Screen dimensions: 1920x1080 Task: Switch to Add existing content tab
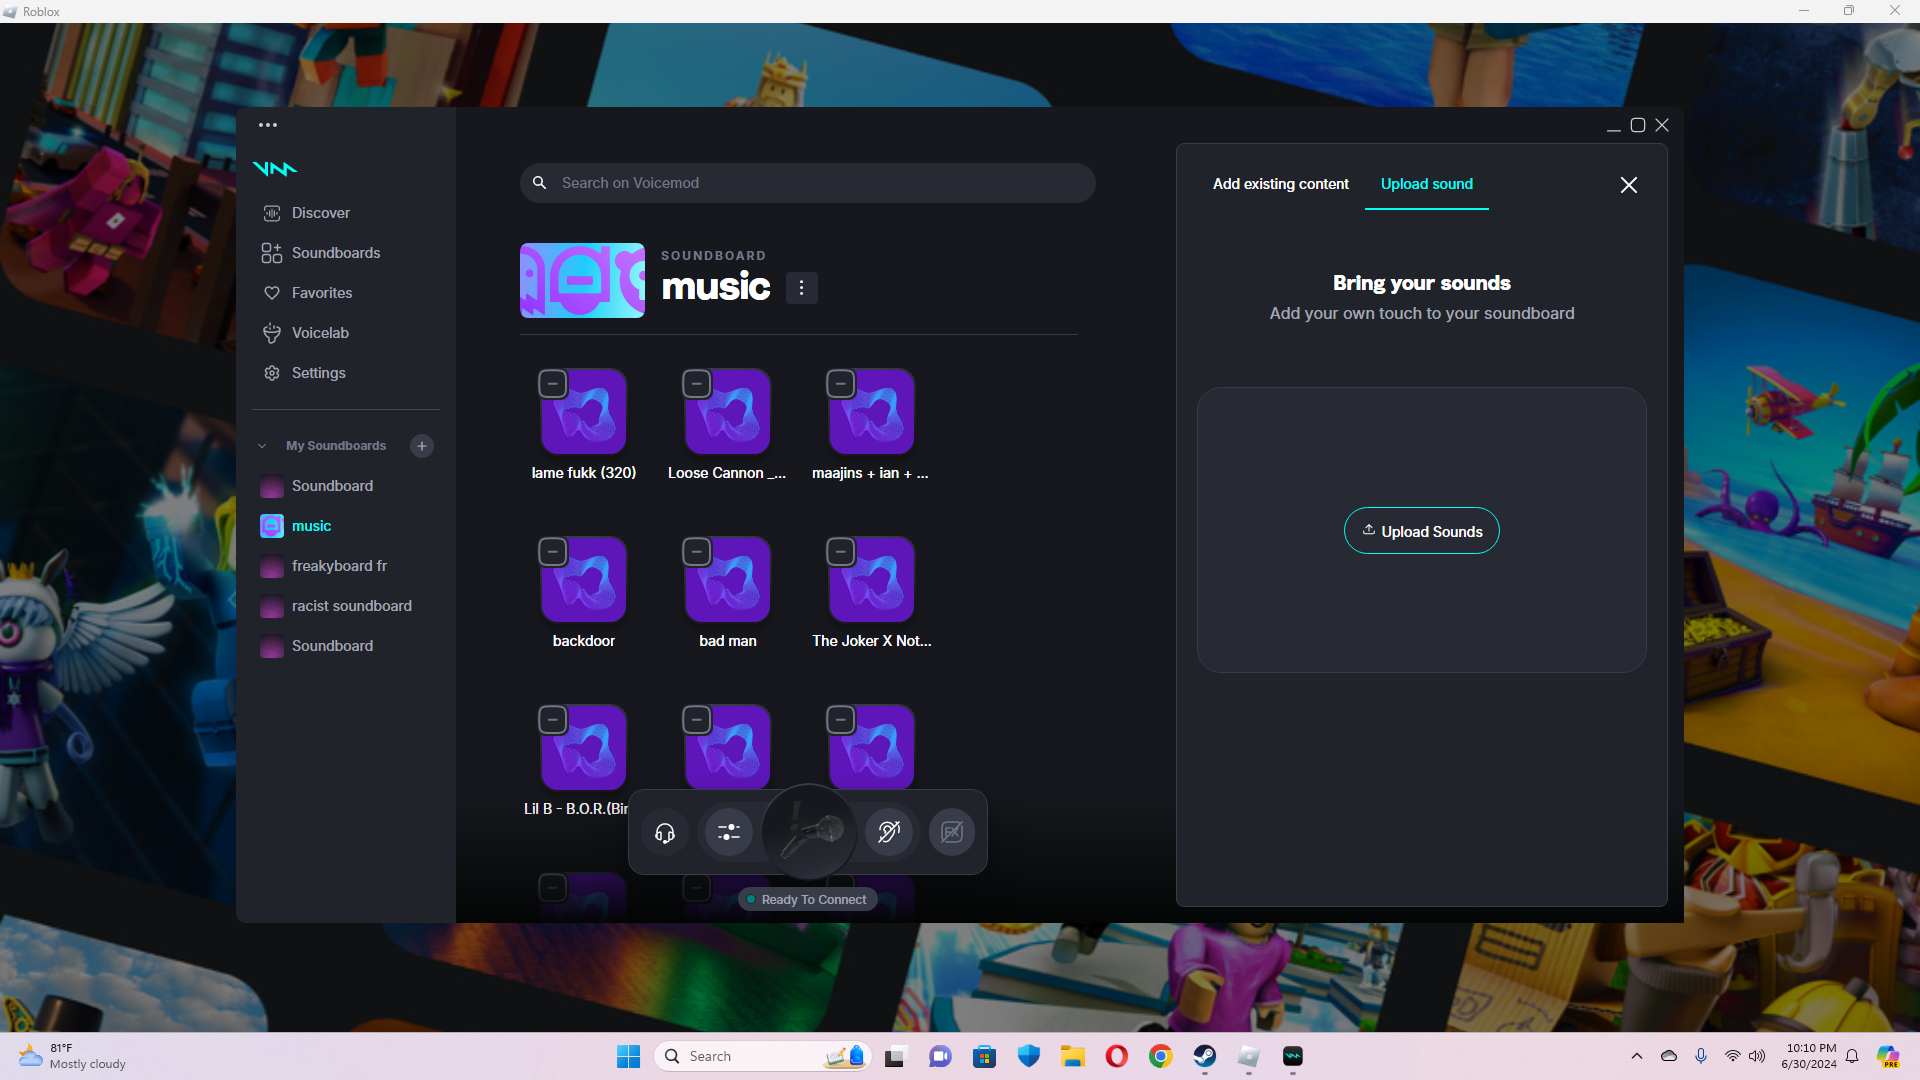[1280, 184]
